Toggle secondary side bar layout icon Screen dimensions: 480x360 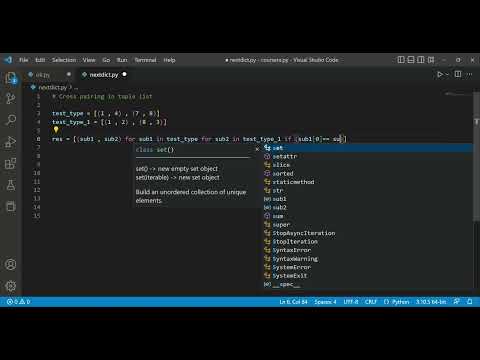(x=421, y=60)
